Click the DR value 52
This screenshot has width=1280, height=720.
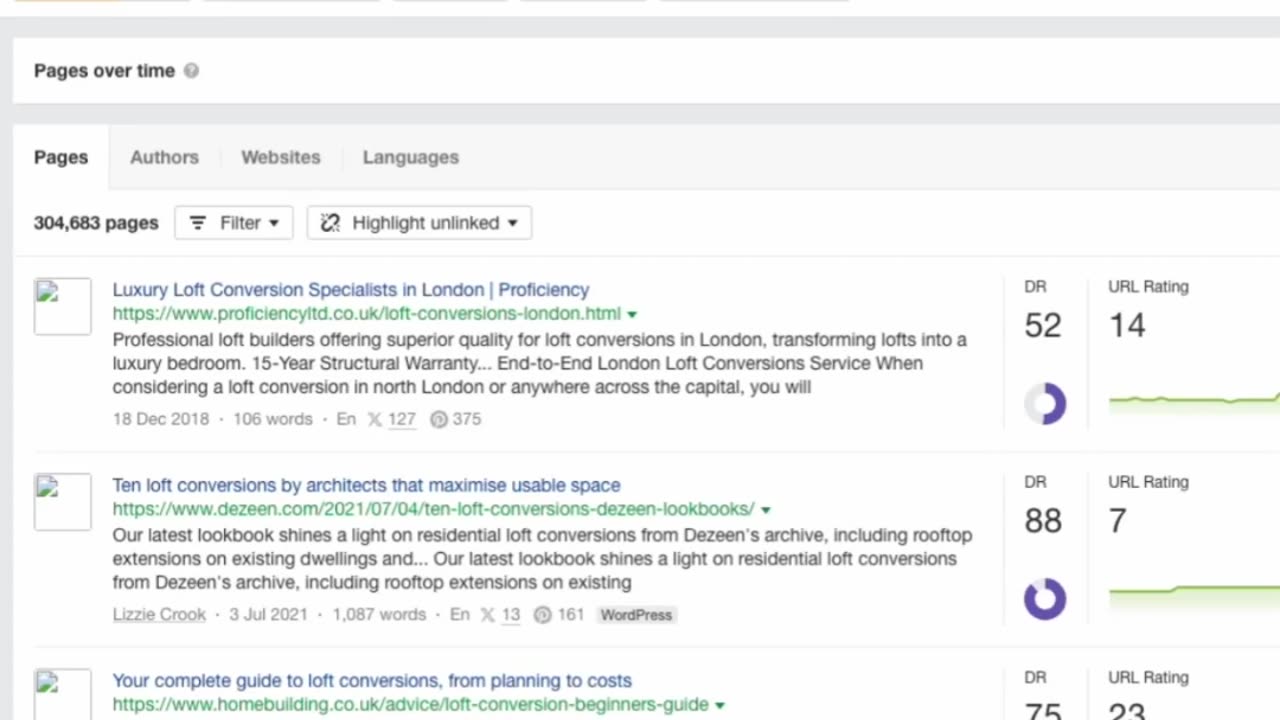coord(1043,326)
